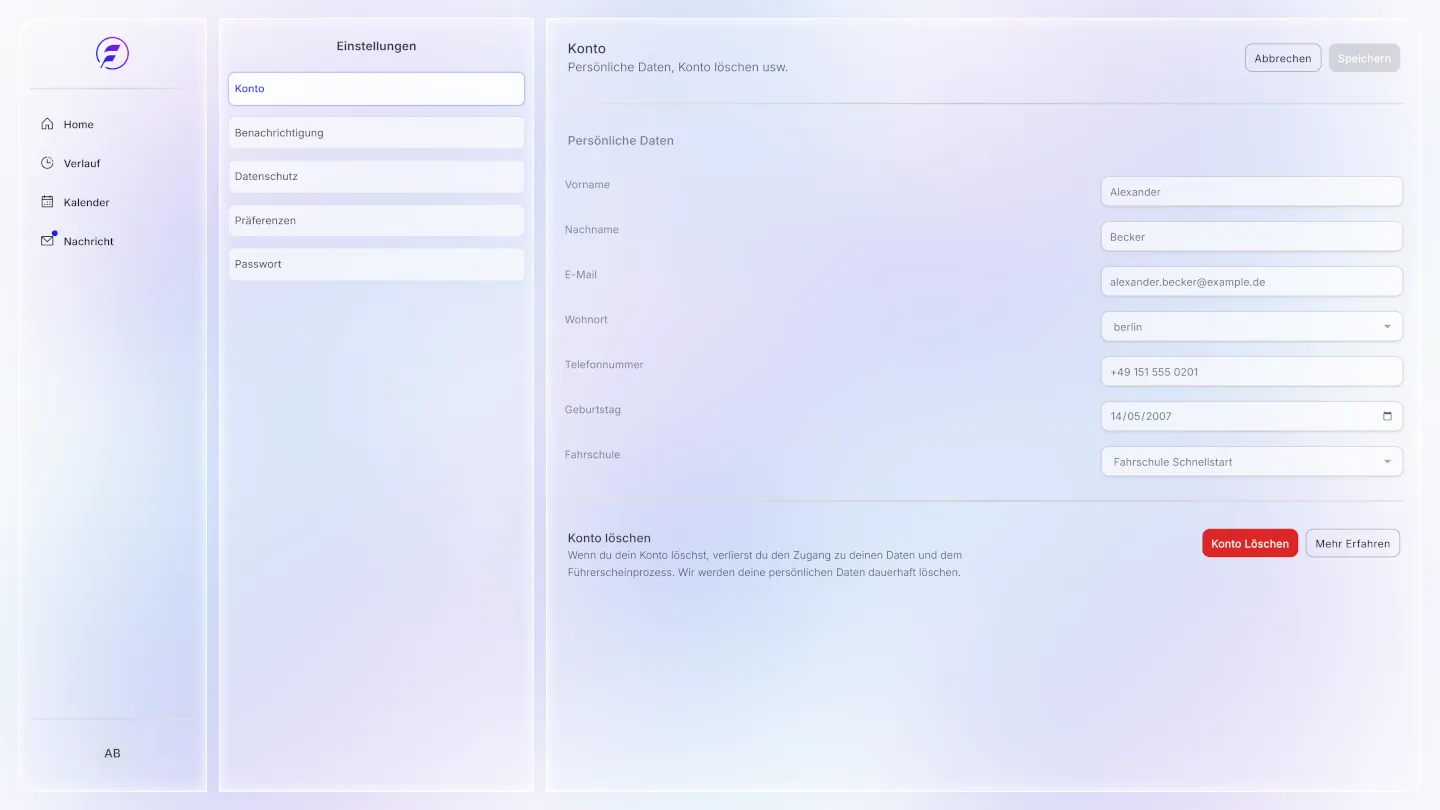The width and height of the screenshot is (1440, 810).
Task: Switch to the Datenschutz settings
Action: coord(376,177)
